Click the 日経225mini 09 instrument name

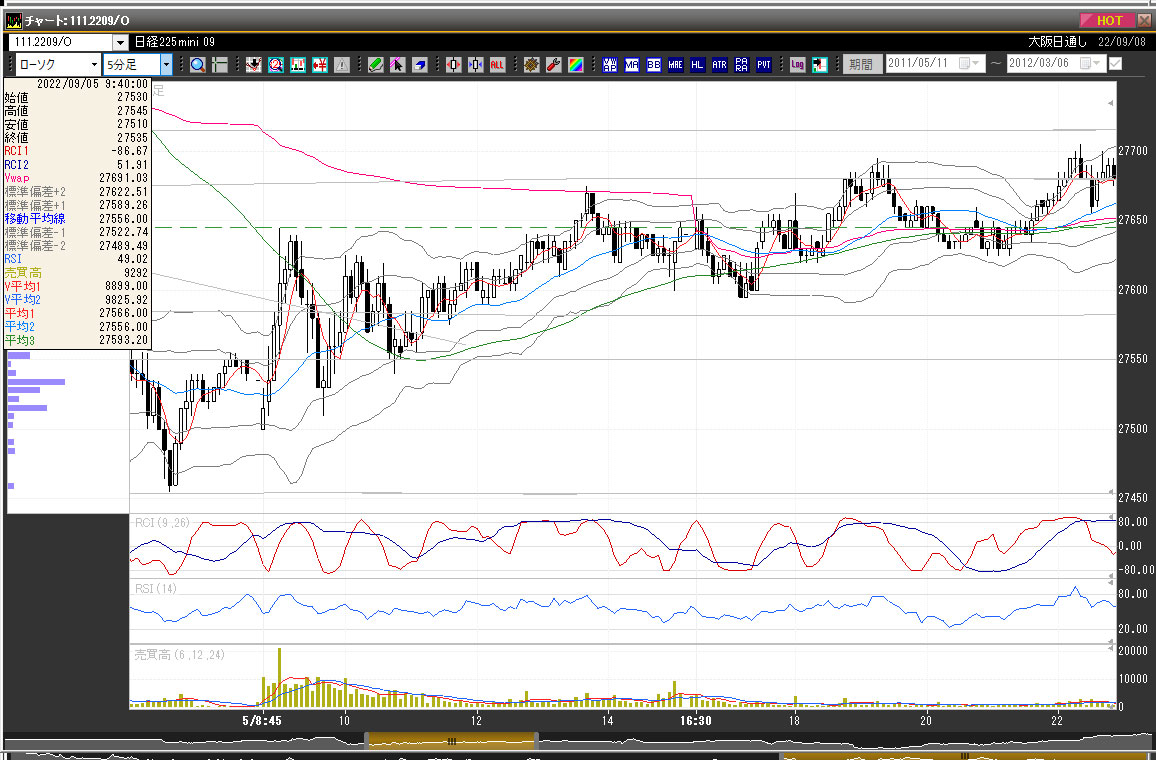click(x=175, y=42)
